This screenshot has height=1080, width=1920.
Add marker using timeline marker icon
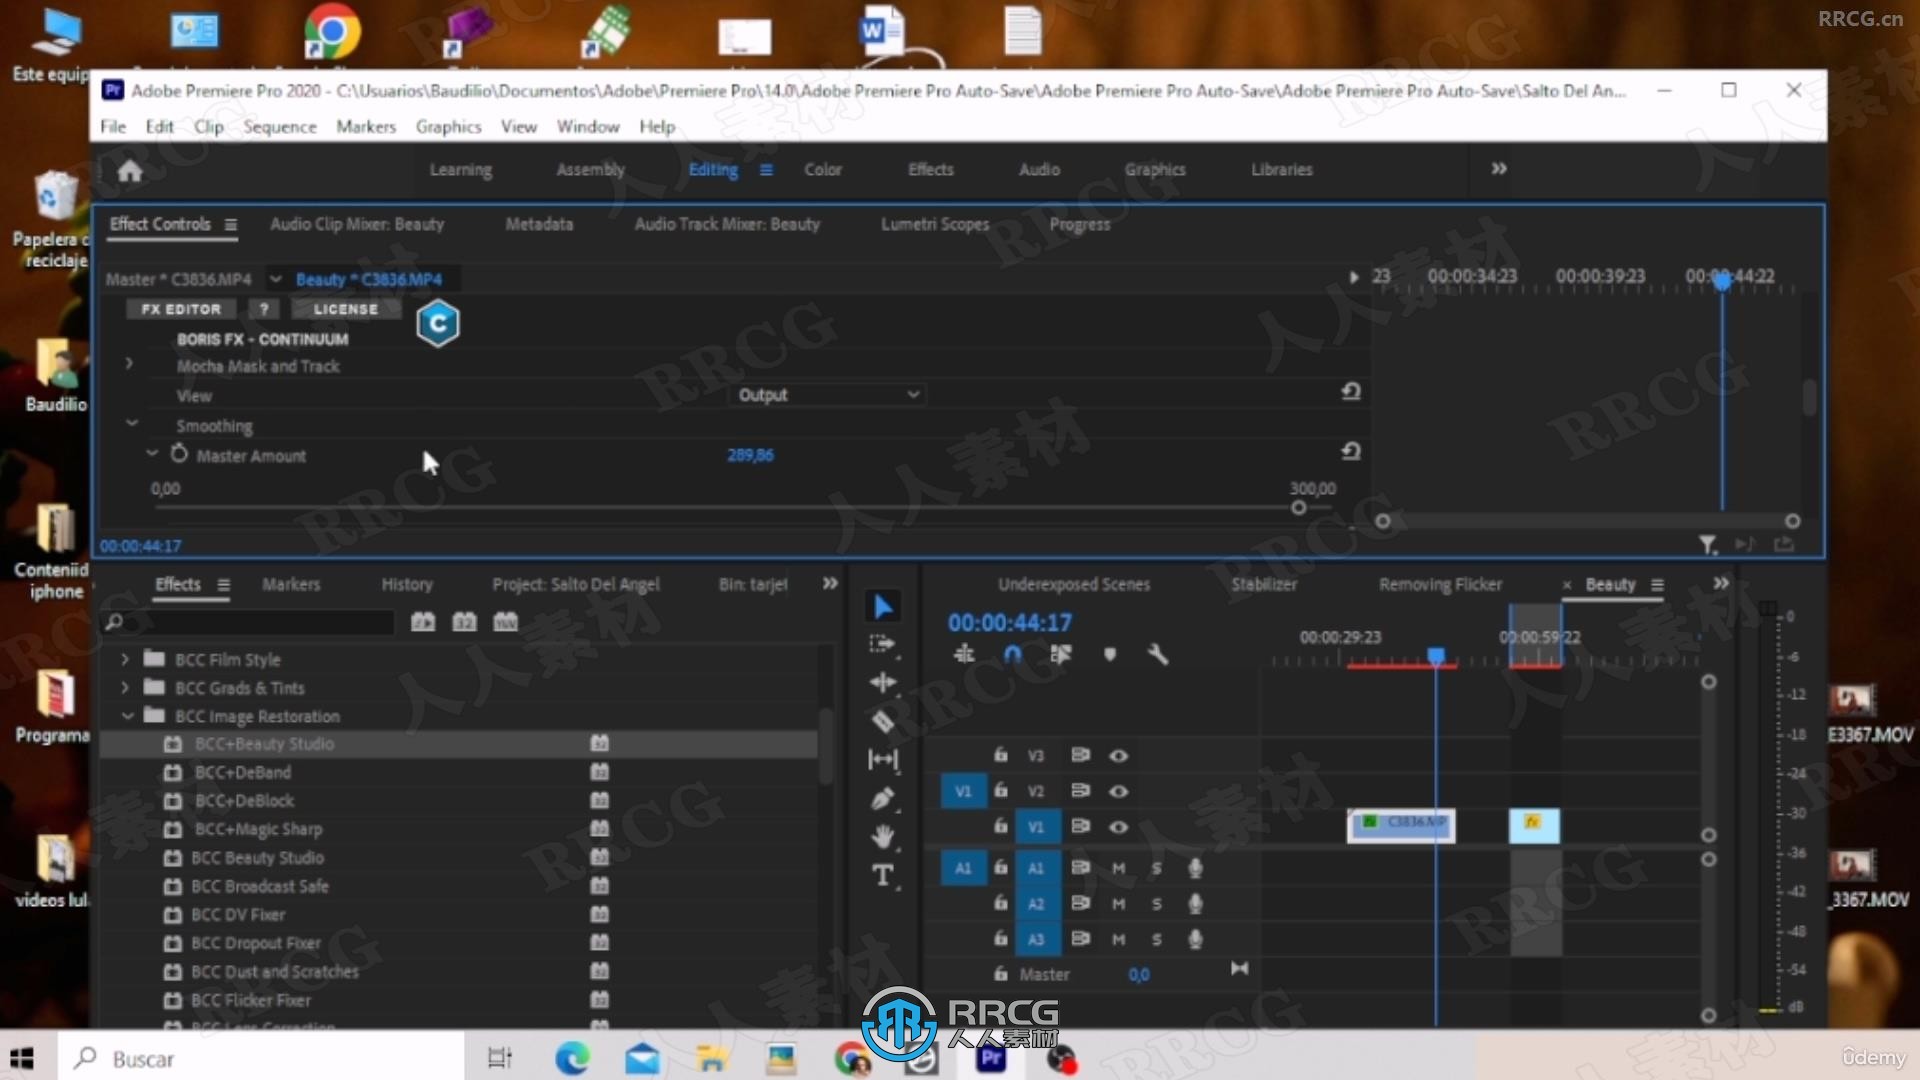(x=1109, y=654)
